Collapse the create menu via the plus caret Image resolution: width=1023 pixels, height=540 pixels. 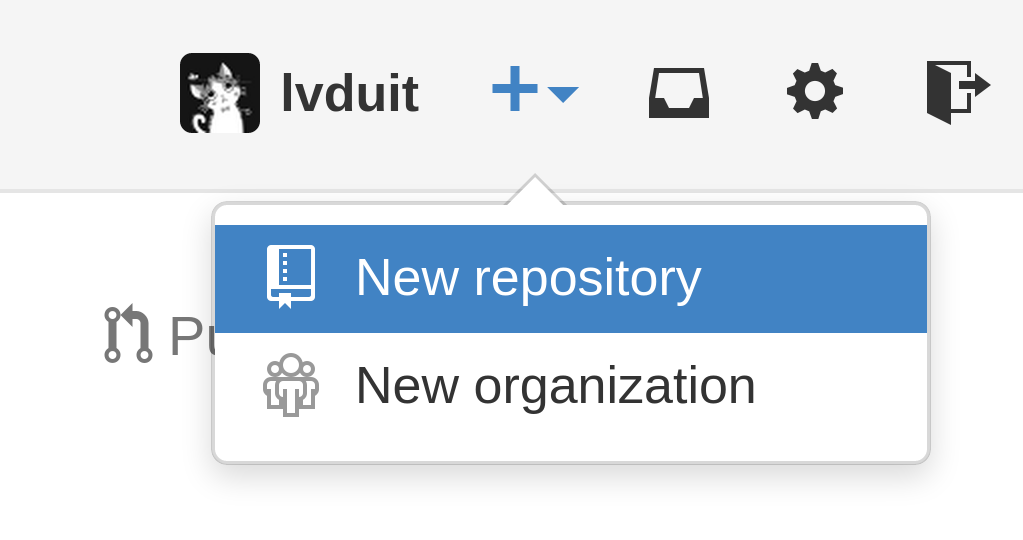tap(563, 95)
